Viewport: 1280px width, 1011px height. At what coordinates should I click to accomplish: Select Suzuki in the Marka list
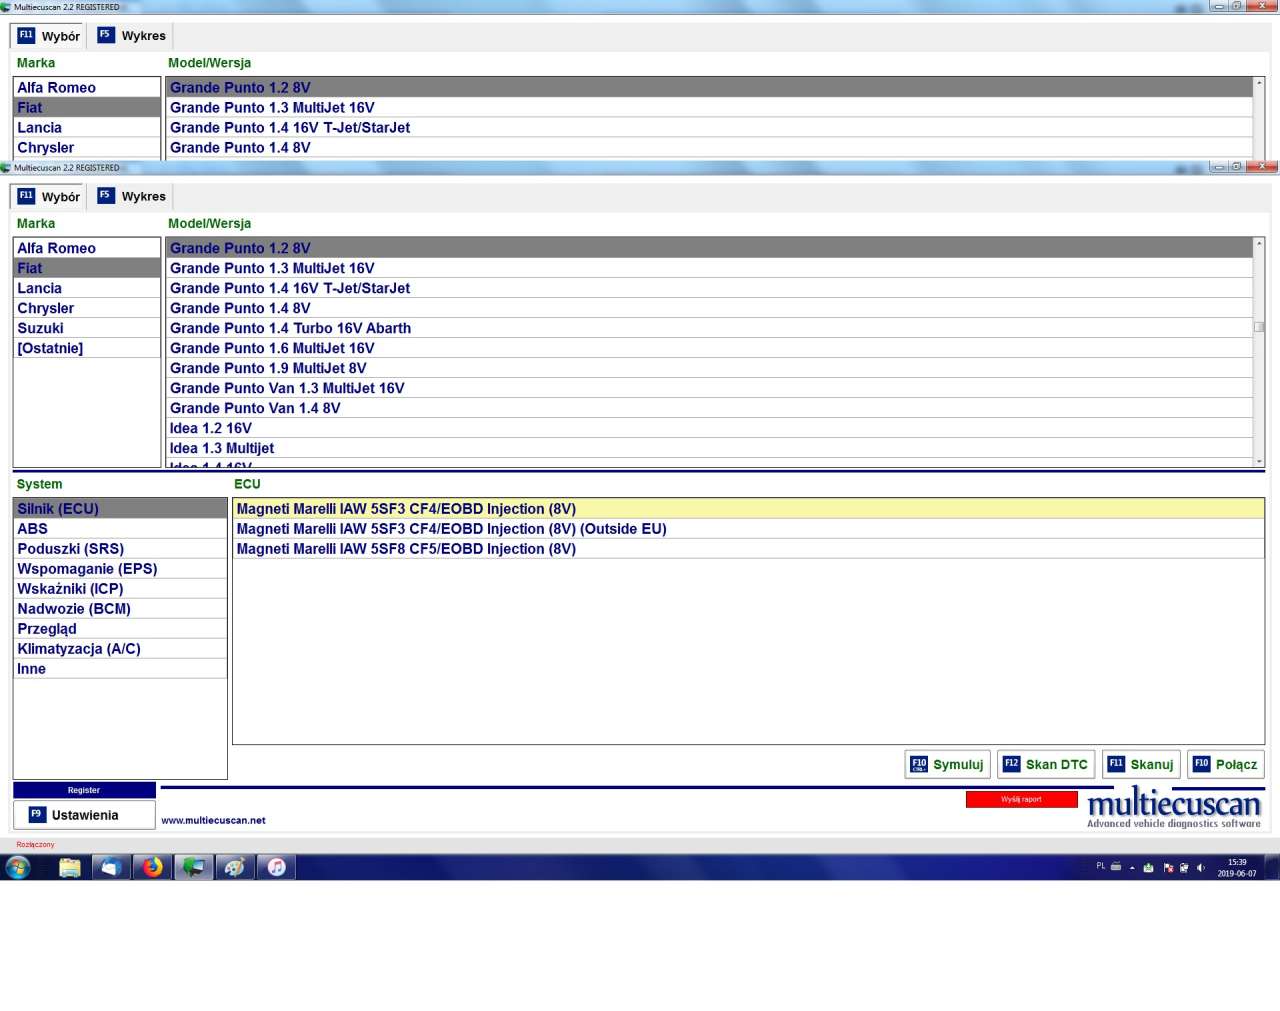point(40,328)
